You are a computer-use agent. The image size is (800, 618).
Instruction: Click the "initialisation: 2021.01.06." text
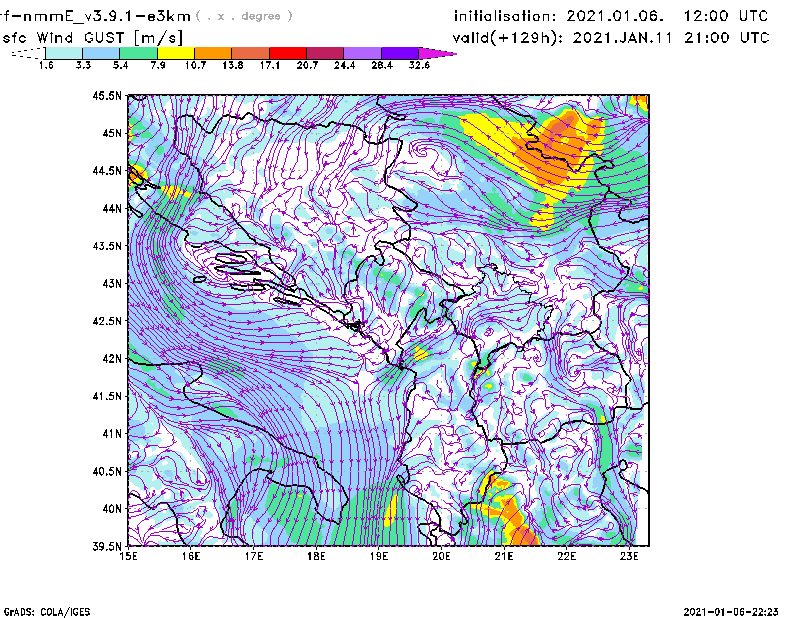[x=559, y=16]
